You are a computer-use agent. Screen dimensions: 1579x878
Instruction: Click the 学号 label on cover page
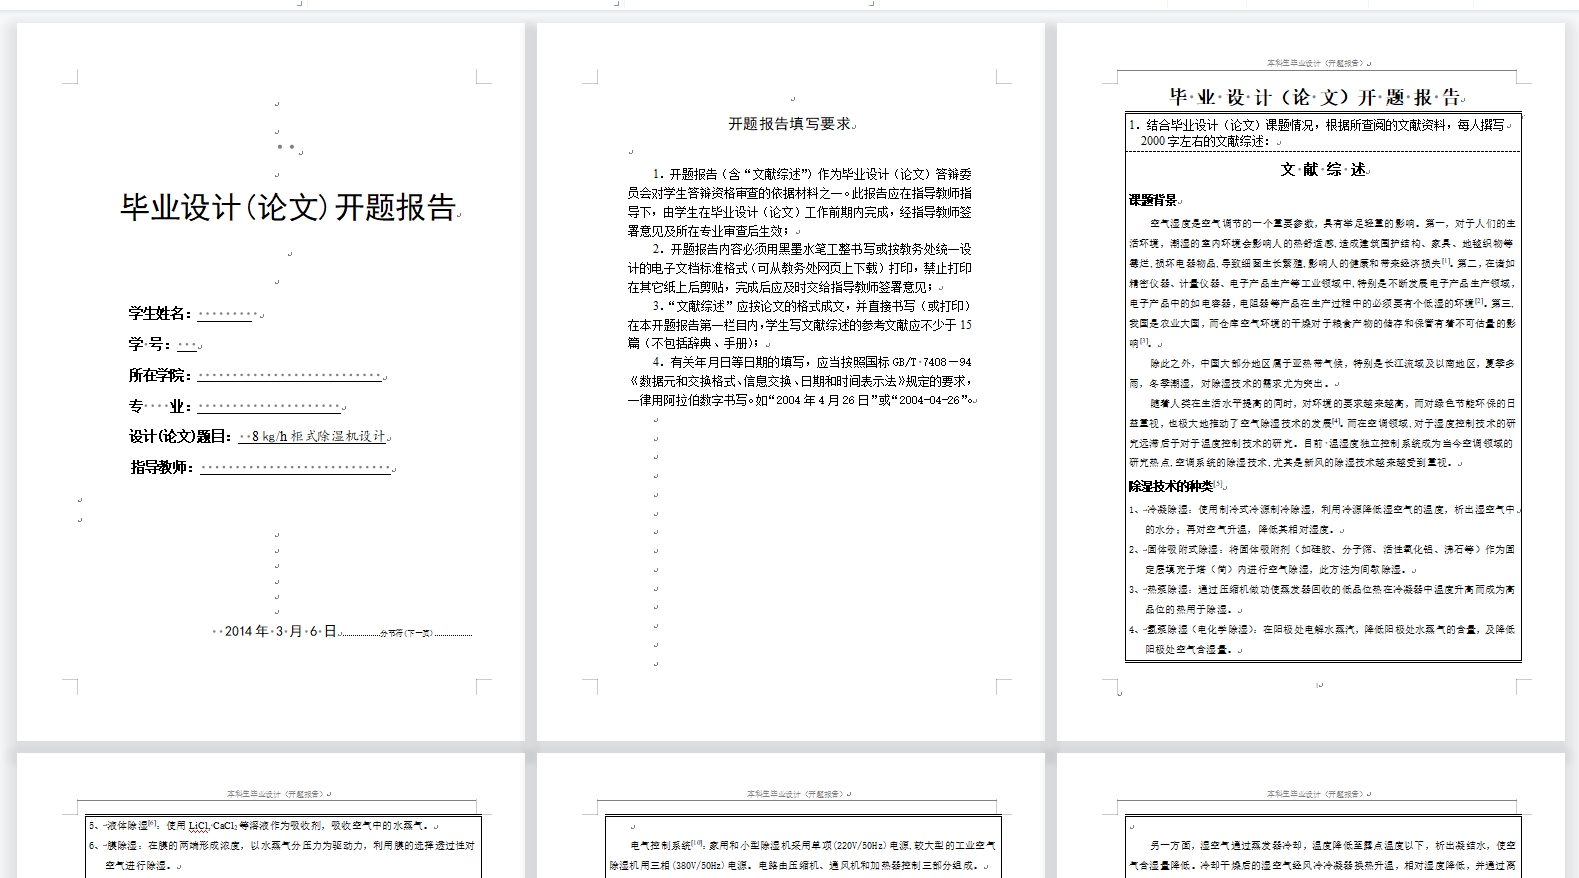[150, 344]
